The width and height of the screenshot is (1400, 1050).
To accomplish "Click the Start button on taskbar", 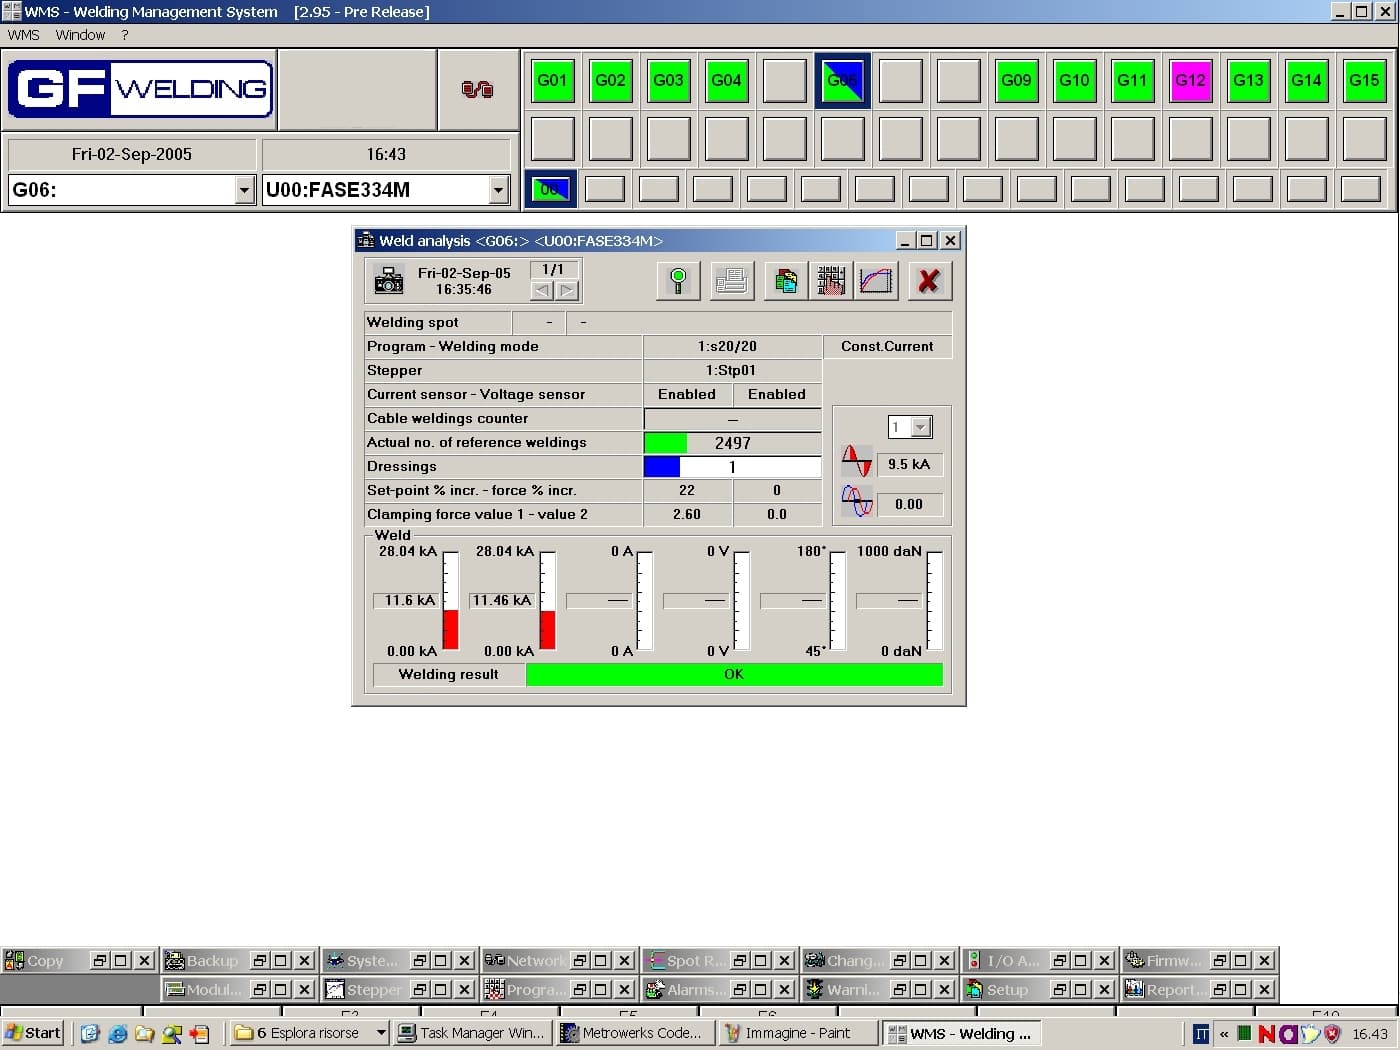I will (33, 1033).
